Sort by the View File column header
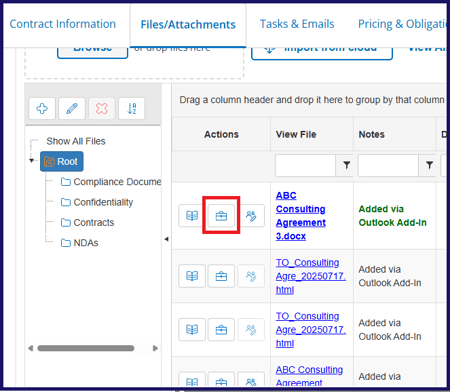The width and height of the screenshot is (450, 392). (296, 134)
